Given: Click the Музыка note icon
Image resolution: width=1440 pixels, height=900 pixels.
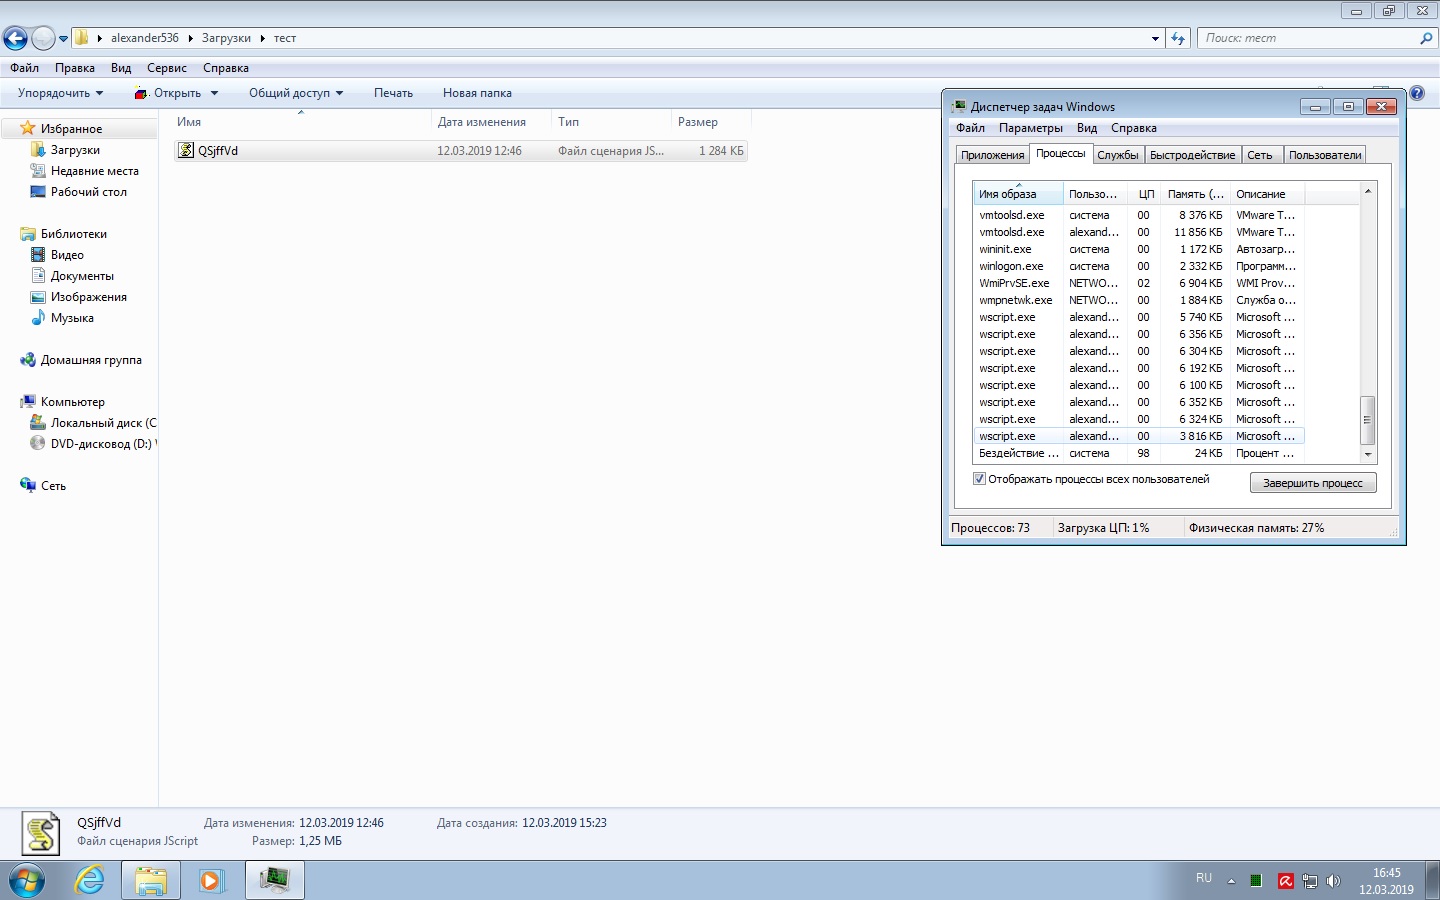Looking at the screenshot, I should coord(38,318).
